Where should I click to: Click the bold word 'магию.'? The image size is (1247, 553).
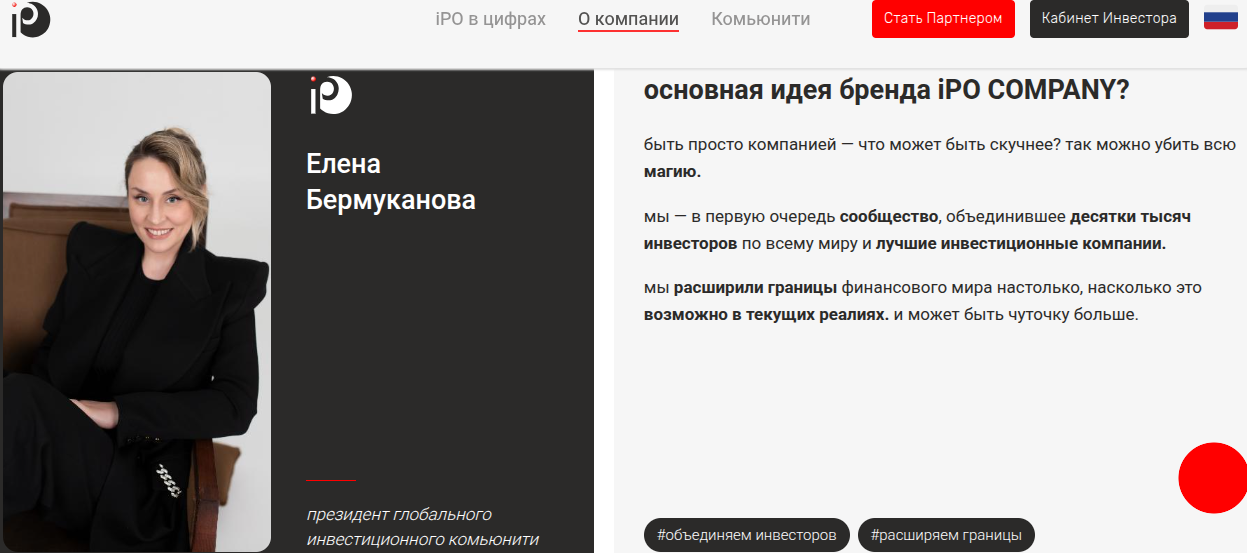click(x=672, y=172)
